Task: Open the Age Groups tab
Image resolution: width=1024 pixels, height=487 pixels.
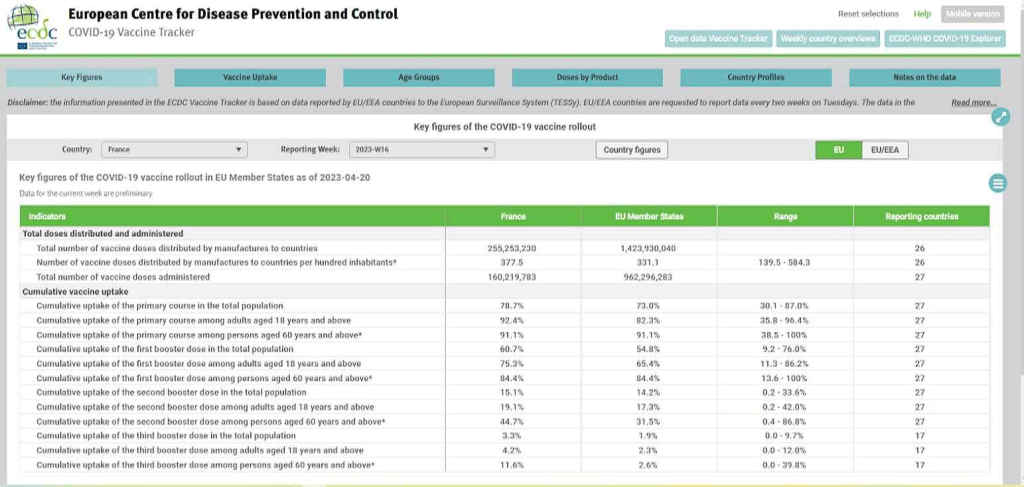Action: click(x=419, y=77)
